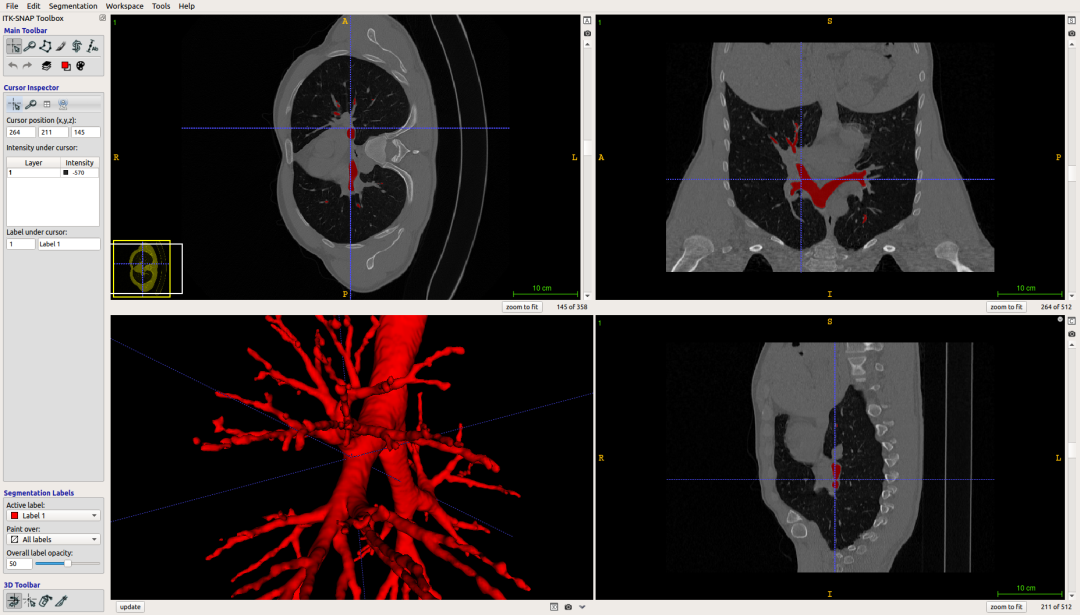Adjust the overall label opacity slider
Screen dimensions: 1080x615
(66, 564)
